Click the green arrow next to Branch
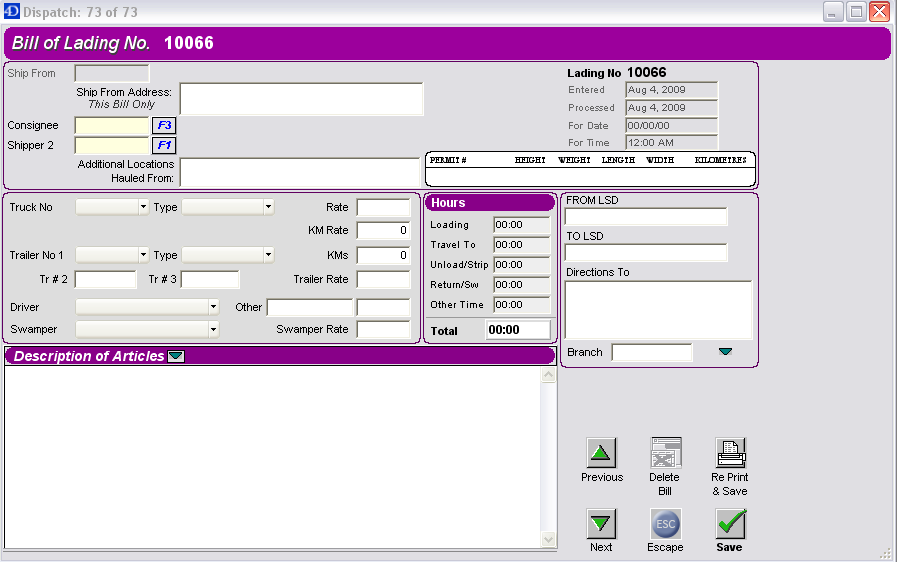897x562 pixels. click(x=725, y=352)
